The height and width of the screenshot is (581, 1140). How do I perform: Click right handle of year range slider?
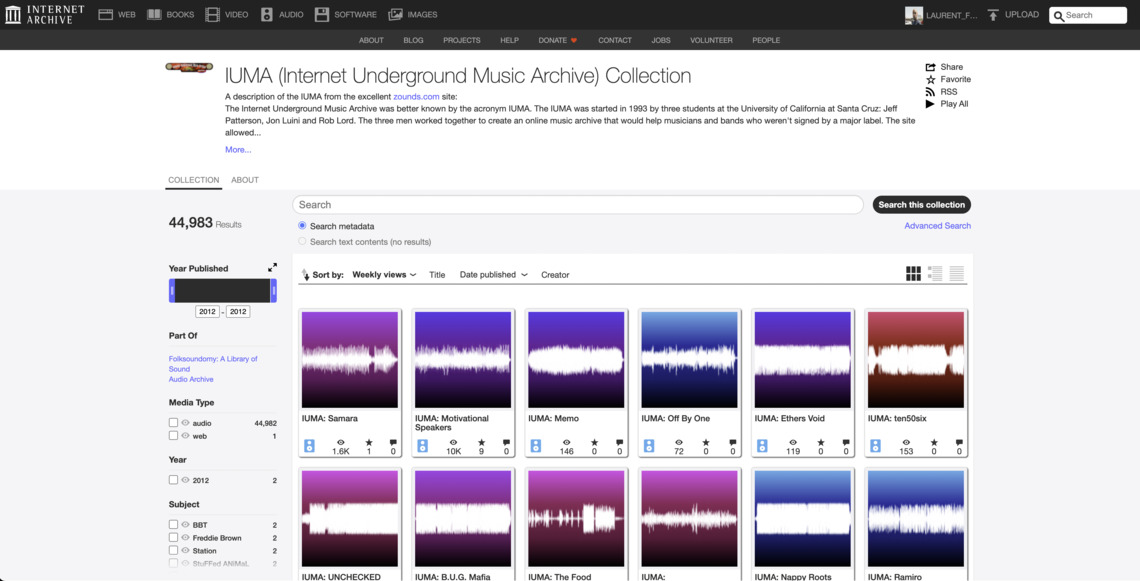pos(274,291)
